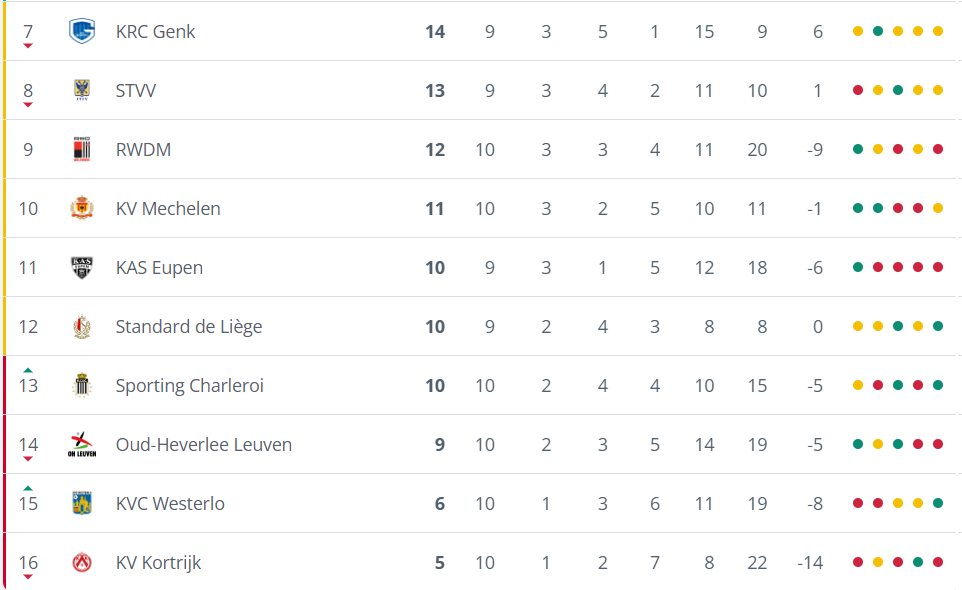Open the Sporting Charleroi team name link

coord(189,385)
